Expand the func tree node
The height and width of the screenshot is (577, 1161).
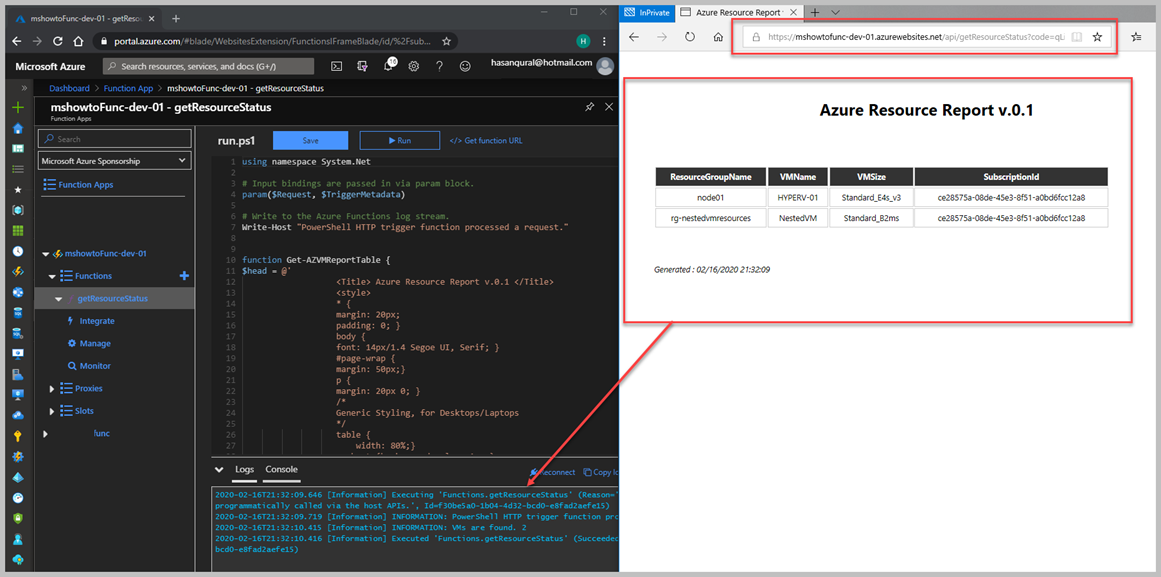[x=45, y=433]
